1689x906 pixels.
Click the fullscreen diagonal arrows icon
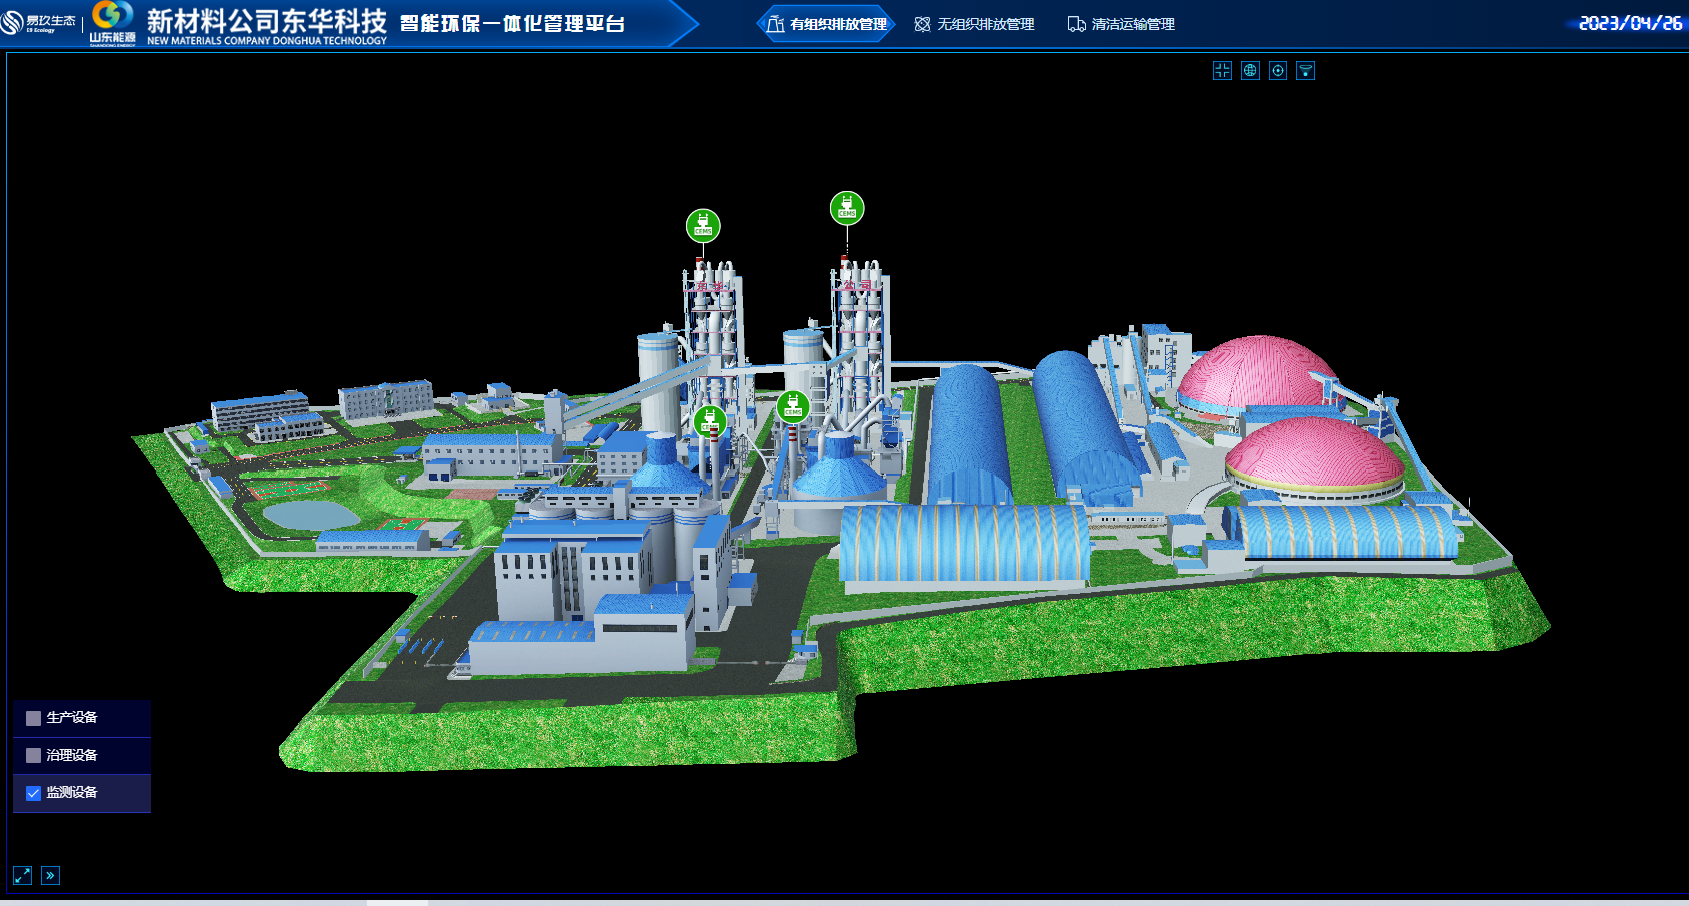tap(22, 876)
